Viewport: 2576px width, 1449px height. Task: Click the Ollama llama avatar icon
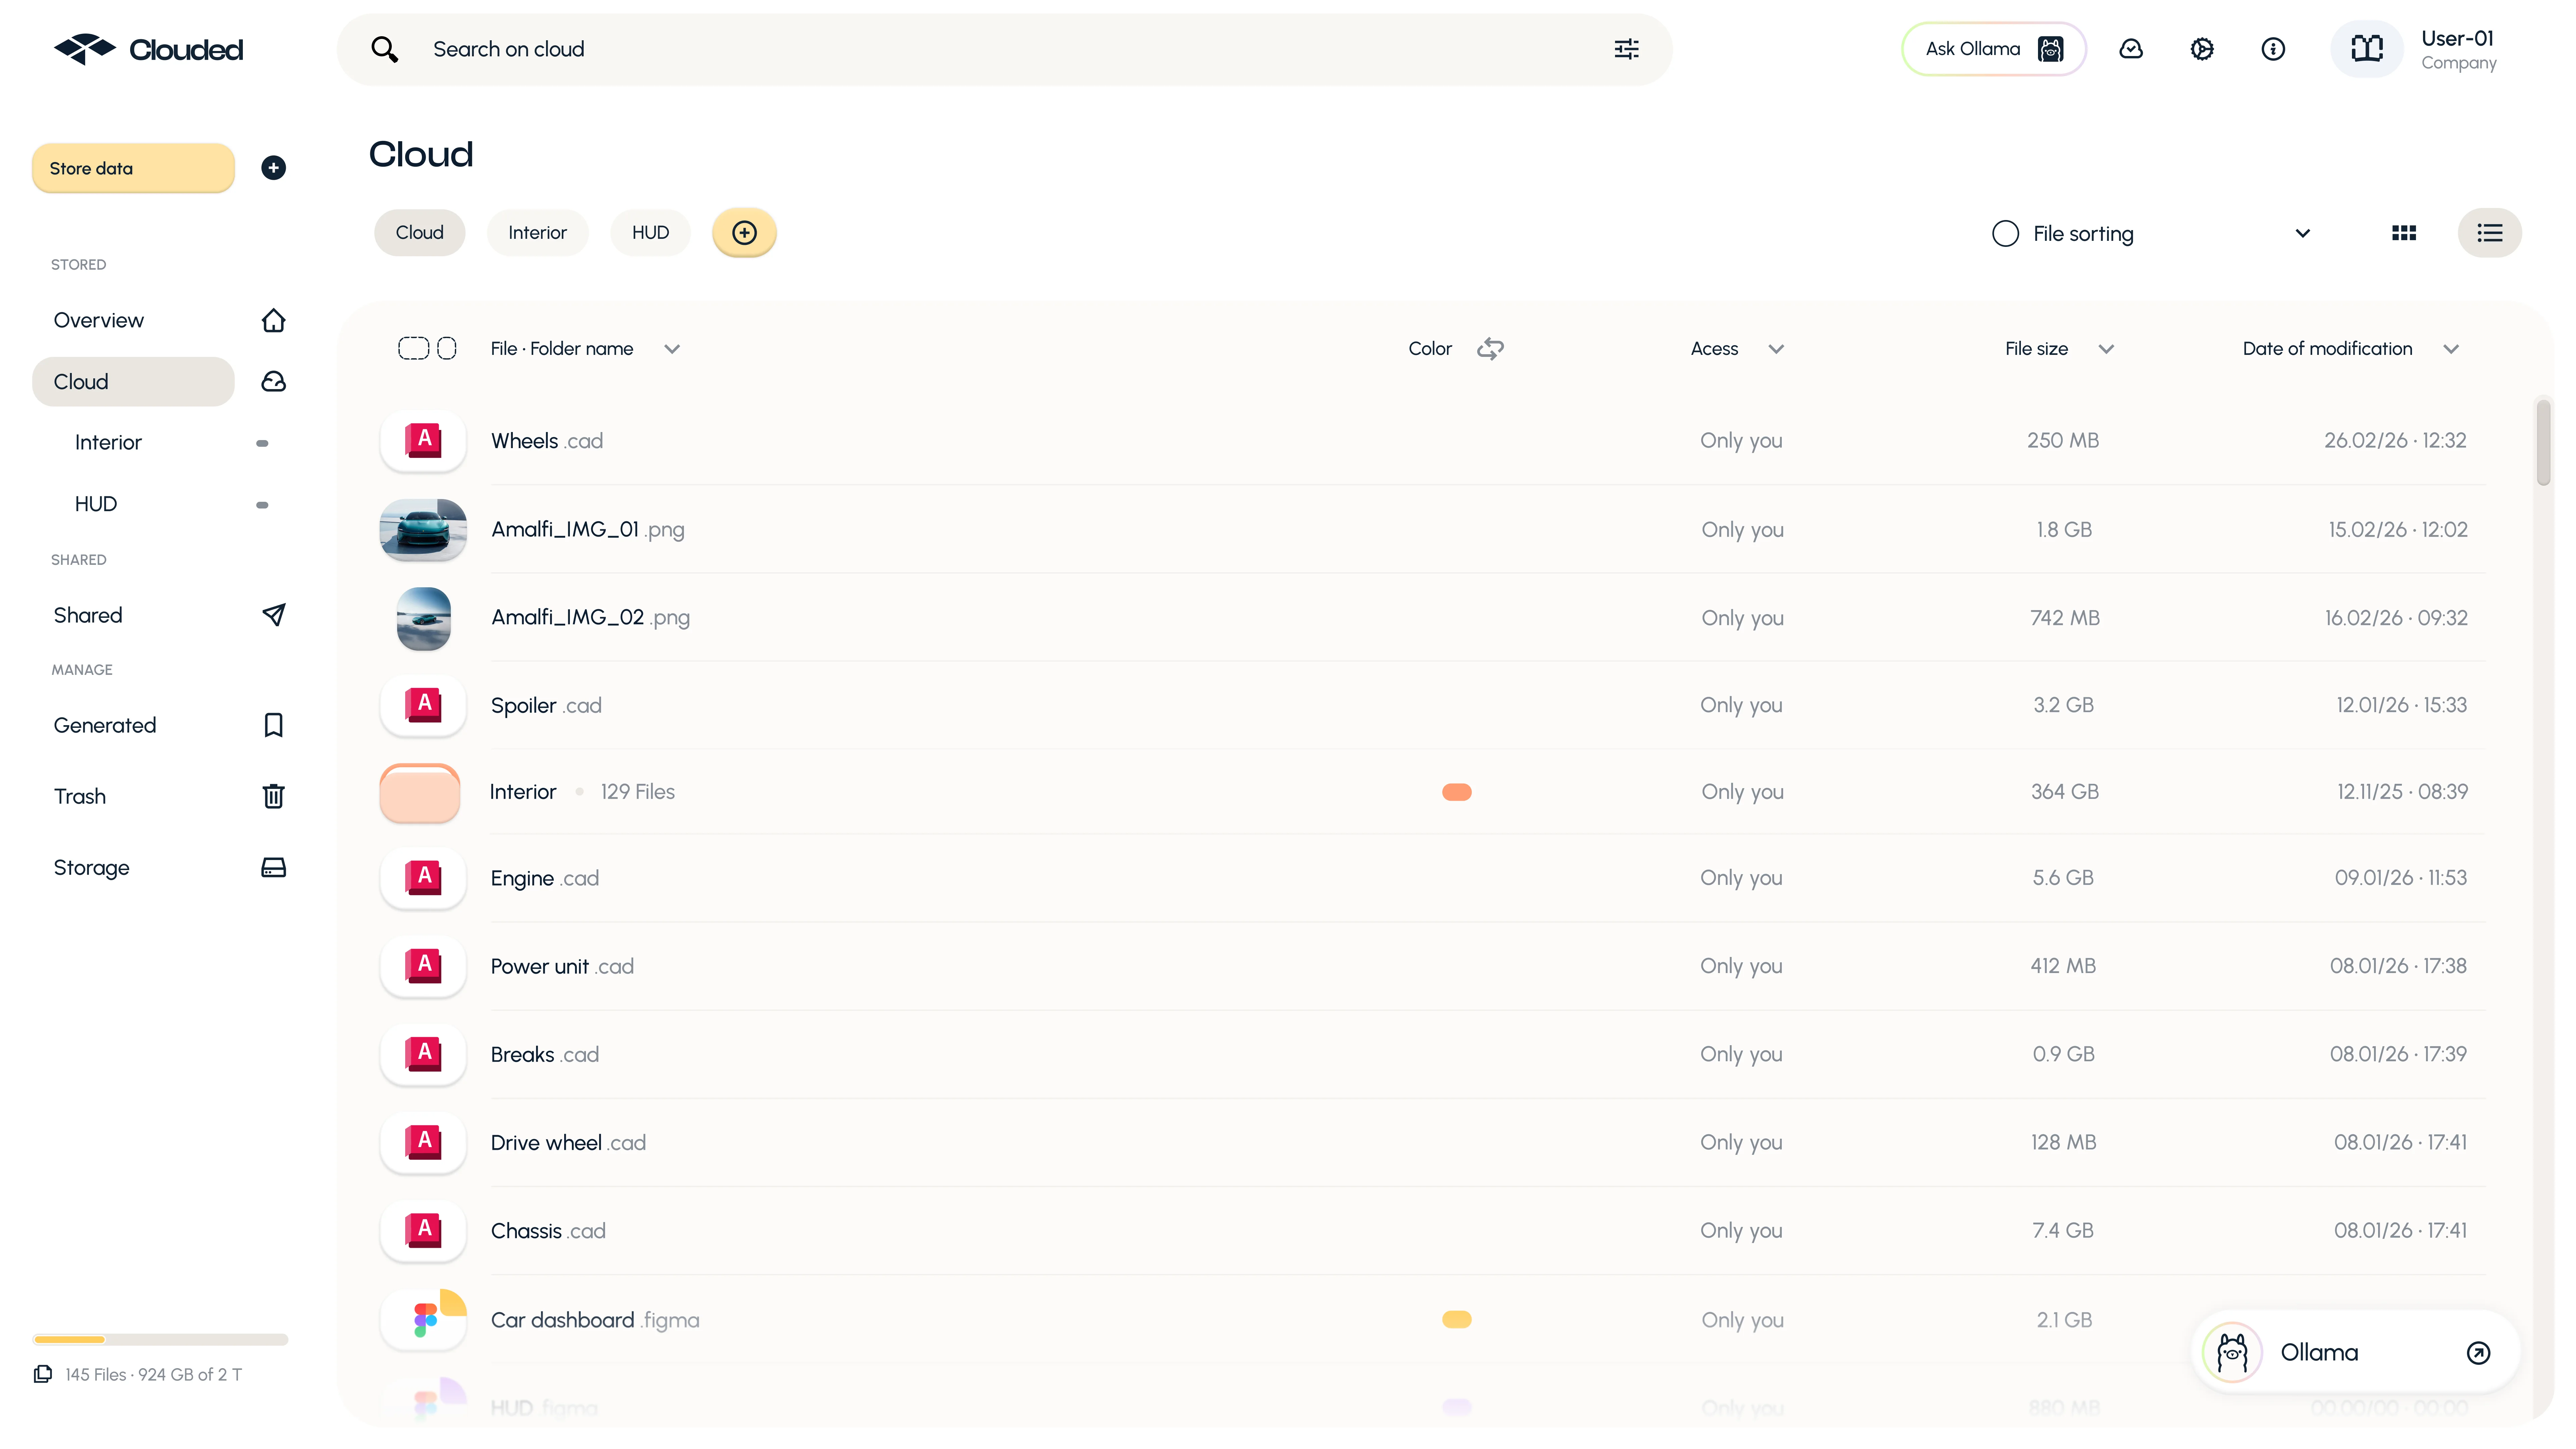[2232, 1353]
